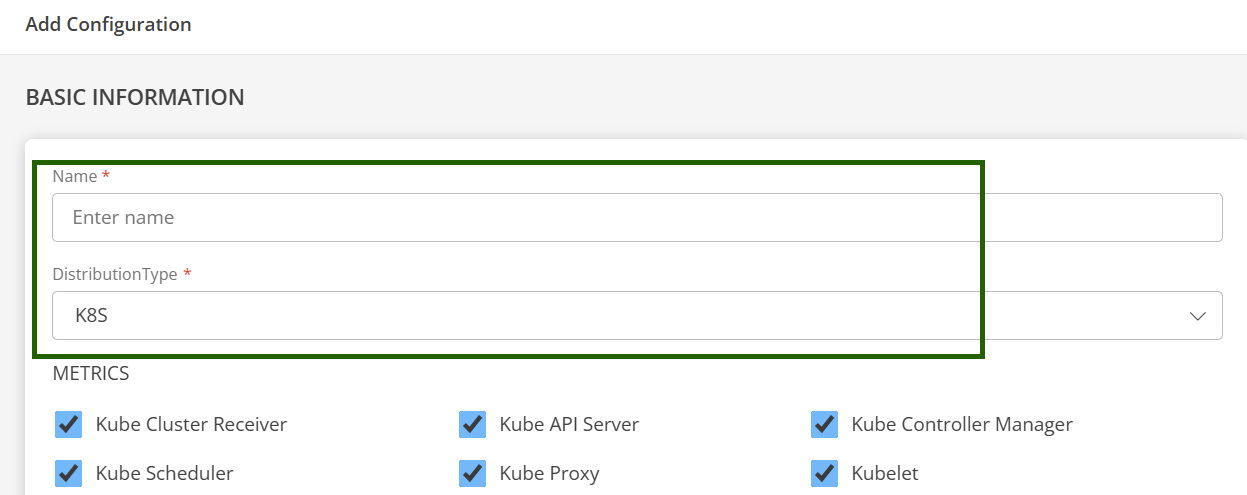Toggle the Kube Proxy checkbox

tap(472, 473)
